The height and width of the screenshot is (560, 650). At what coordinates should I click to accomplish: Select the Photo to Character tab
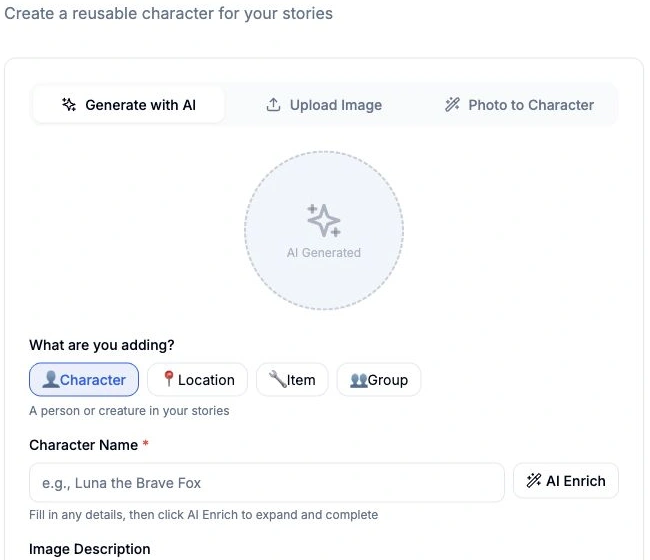[519, 105]
